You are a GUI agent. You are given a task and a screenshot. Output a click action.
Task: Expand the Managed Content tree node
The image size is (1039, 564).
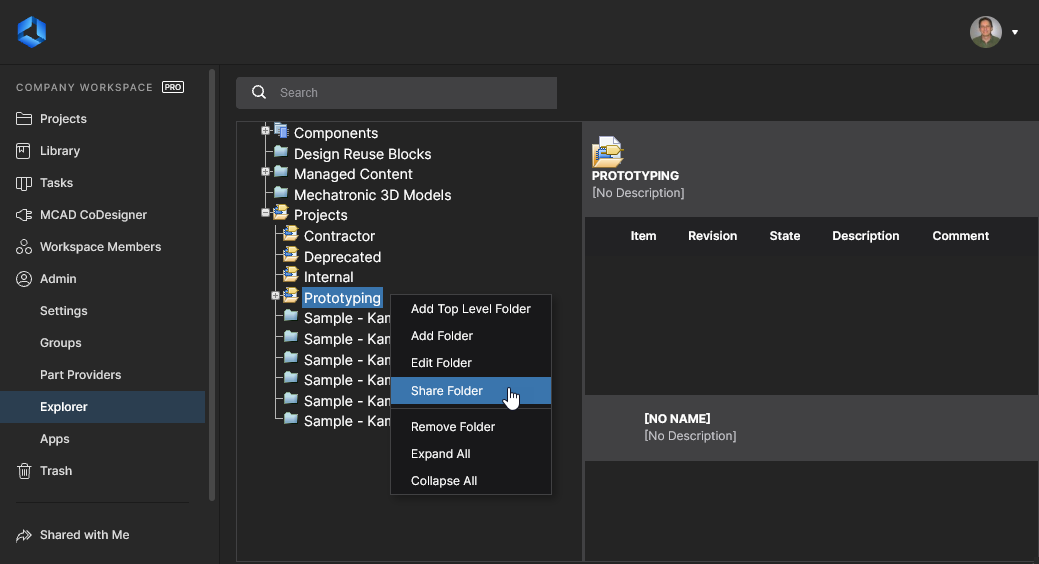click(x=266, y=172)
